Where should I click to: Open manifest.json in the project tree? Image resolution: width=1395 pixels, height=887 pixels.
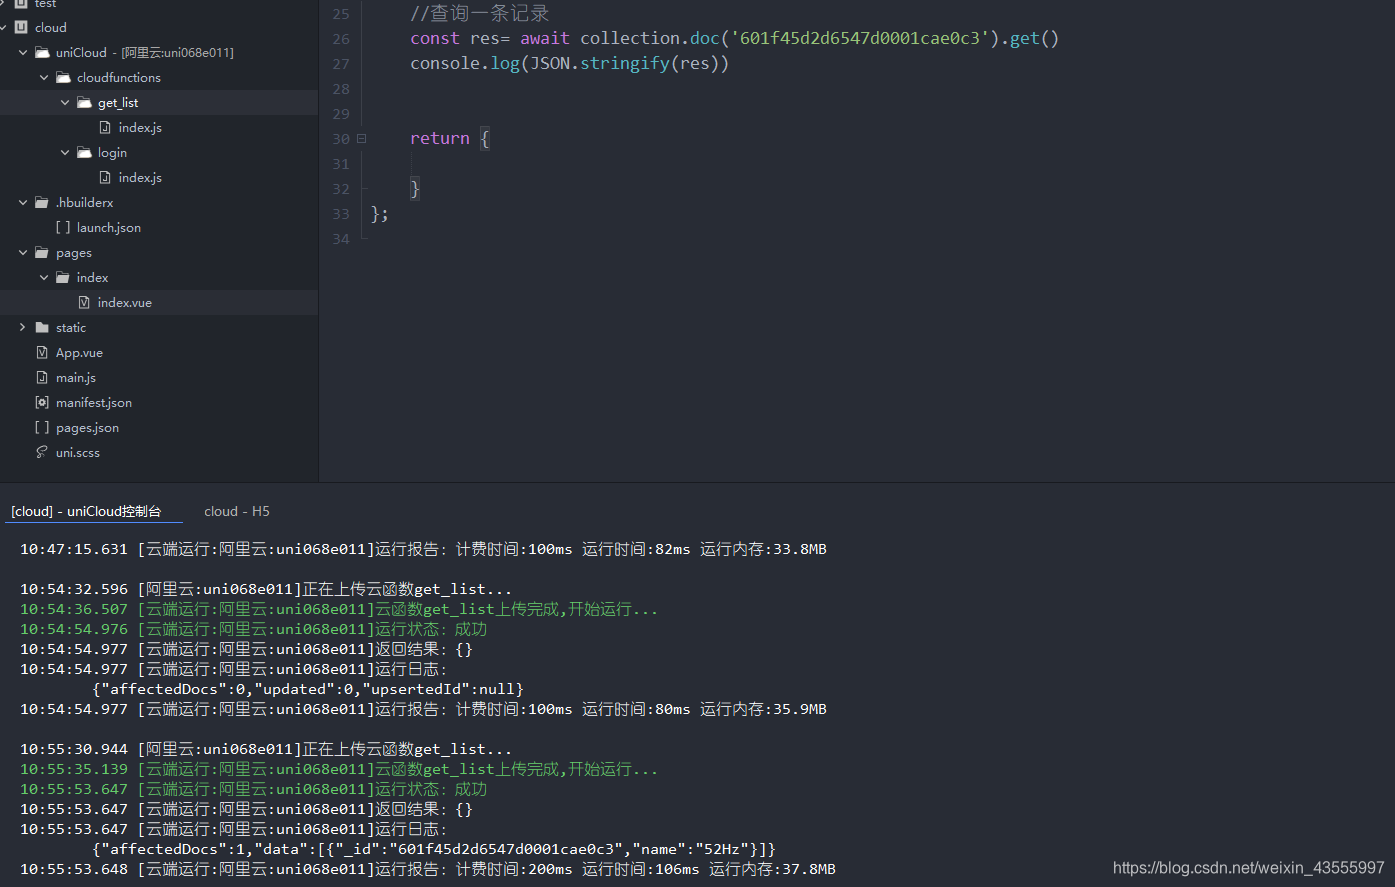(x=94, y=403)
